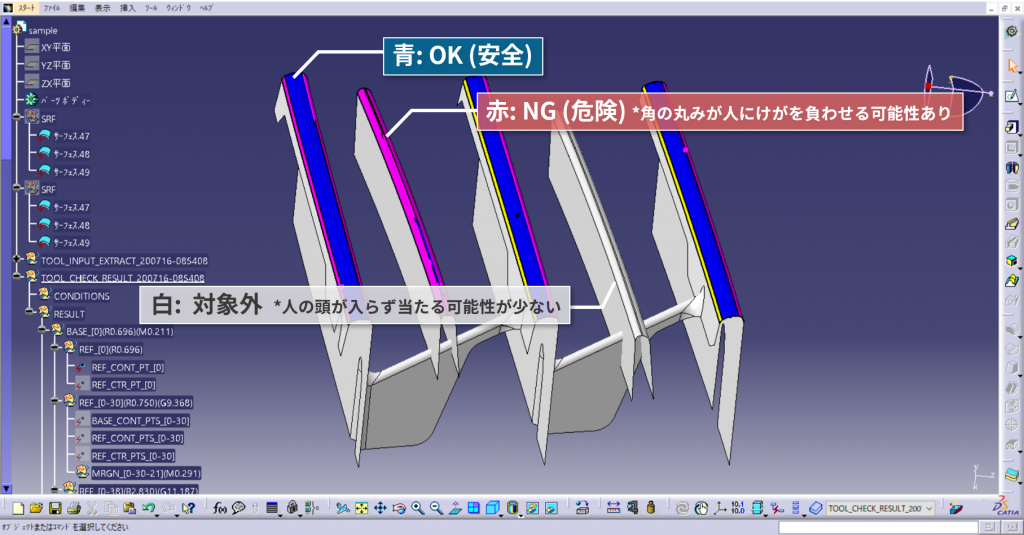Collapse the BASE_[0](R0.696)(M0.211) node

(x=43, y=331)
